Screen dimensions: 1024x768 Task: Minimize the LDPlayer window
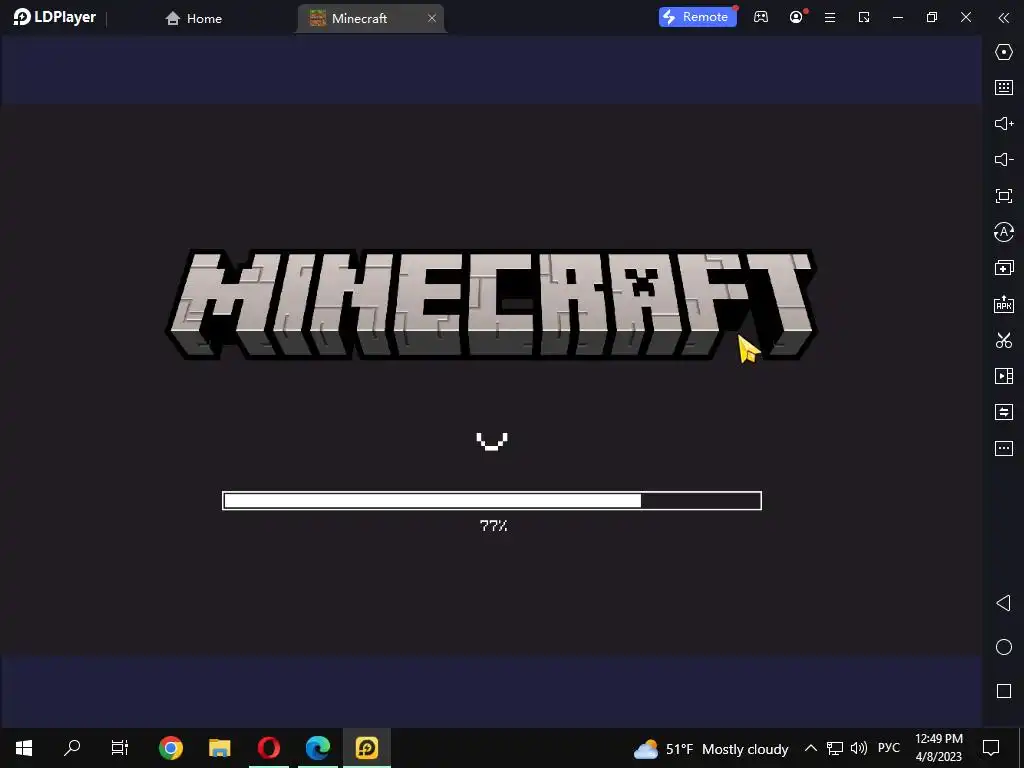pos(898,18)
